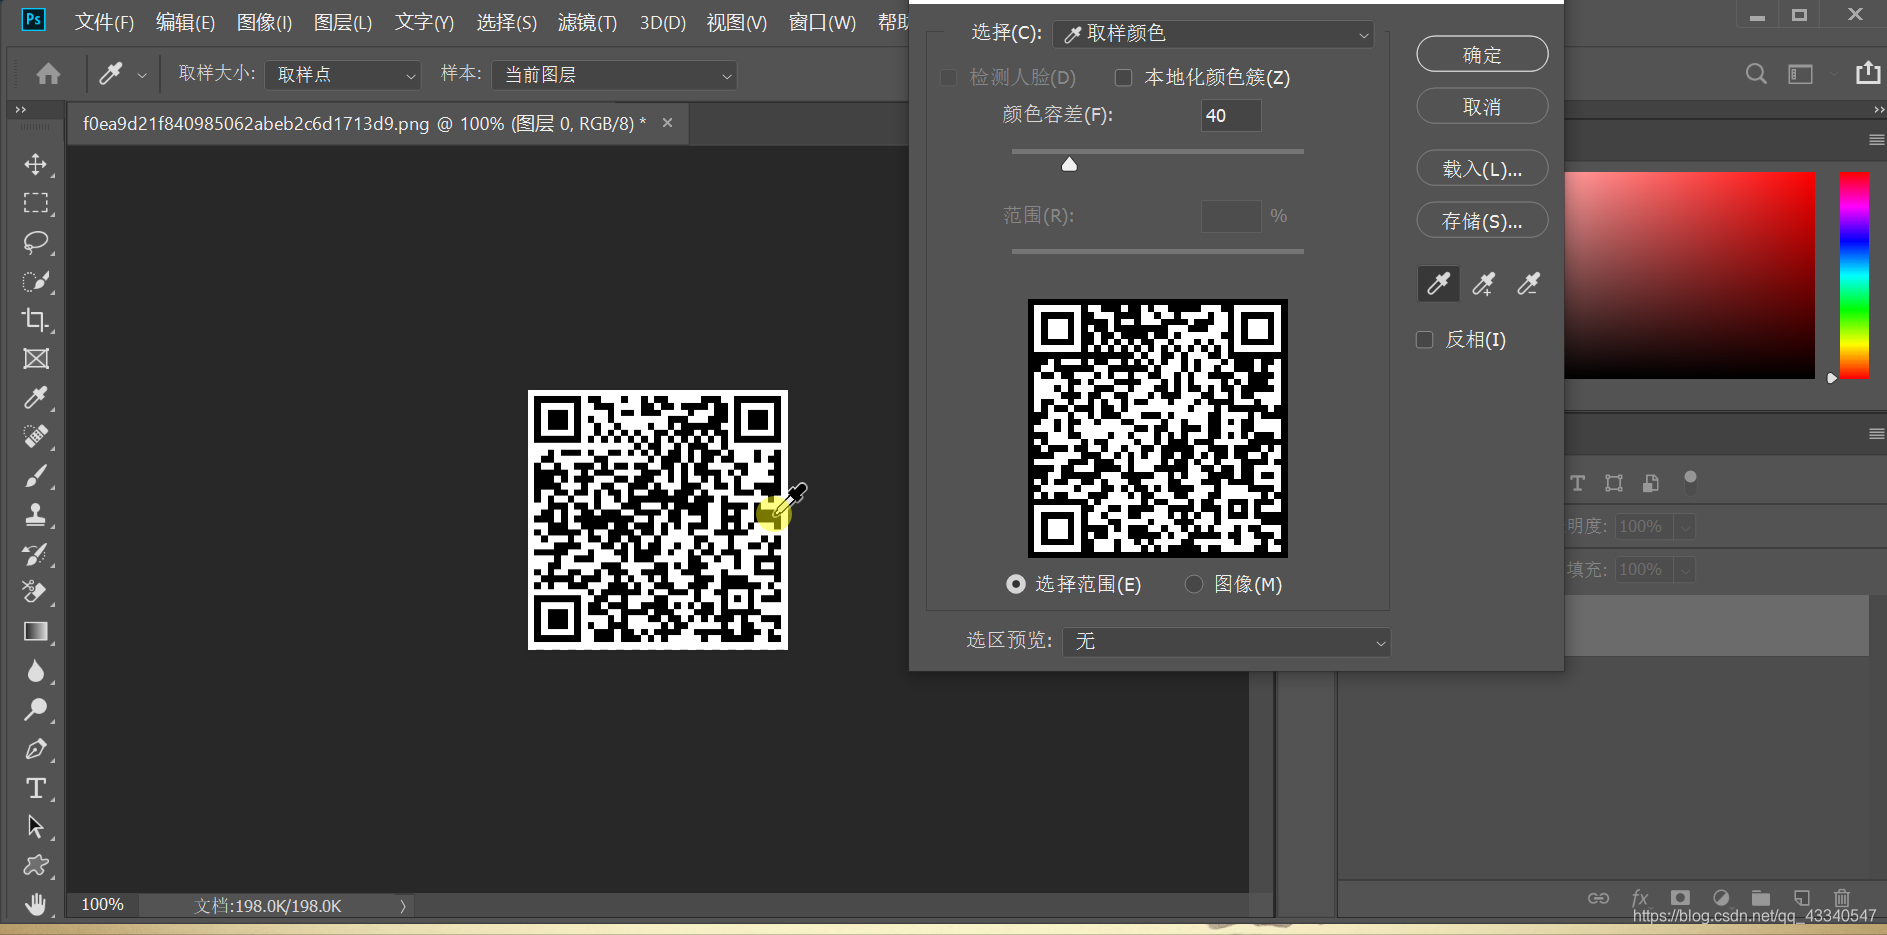Open the layers panel menu icon
The height and width of the screenshot is (935, 1887).
(x=1876, y=434)
